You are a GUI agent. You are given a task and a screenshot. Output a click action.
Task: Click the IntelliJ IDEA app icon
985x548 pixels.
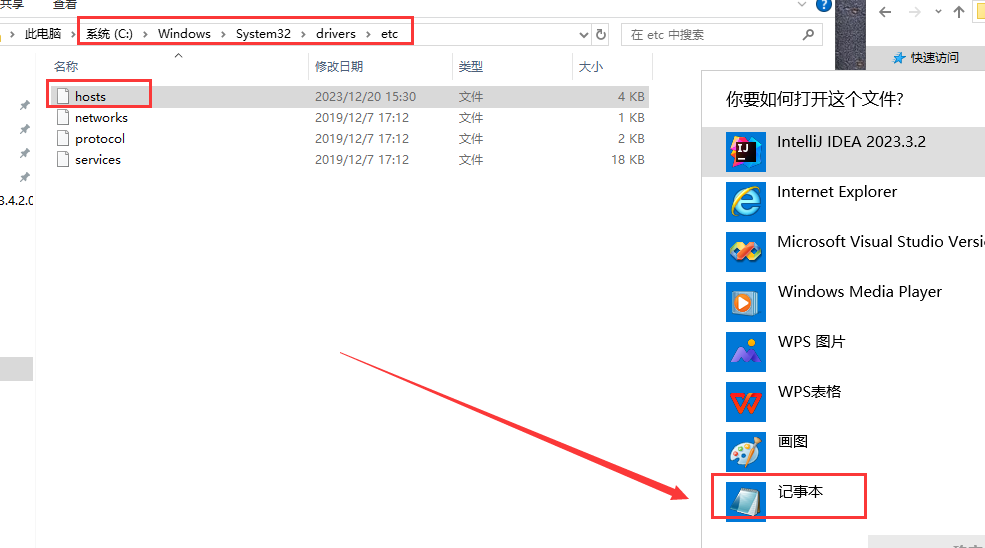click(746, 151)
